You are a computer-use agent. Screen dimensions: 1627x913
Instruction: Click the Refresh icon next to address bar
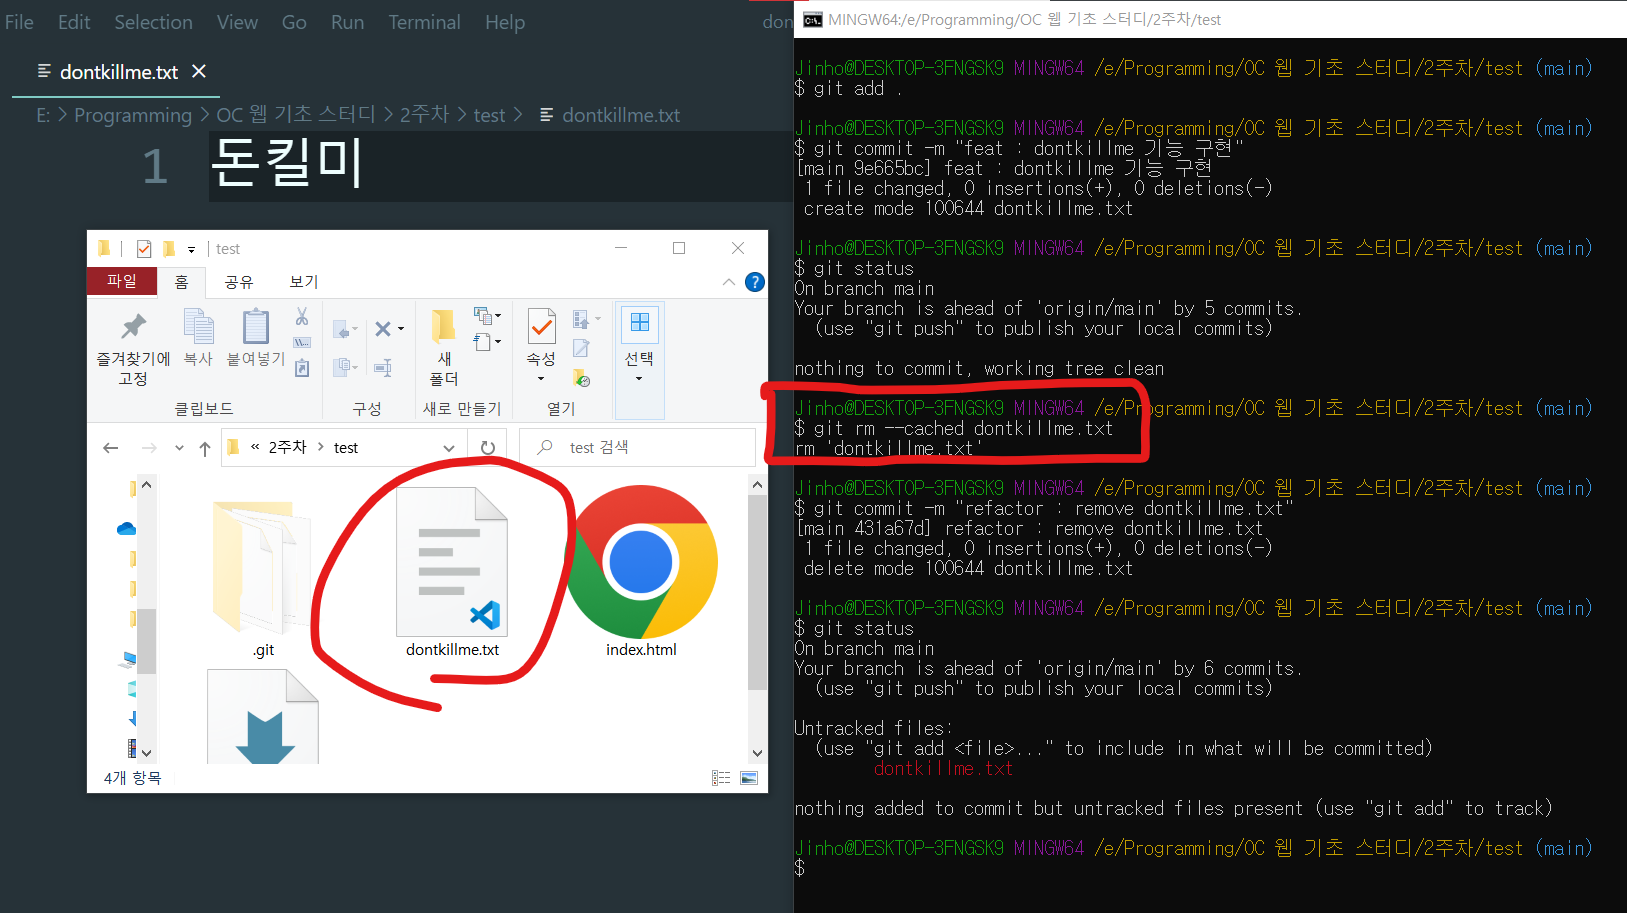(x=488, y=448)
